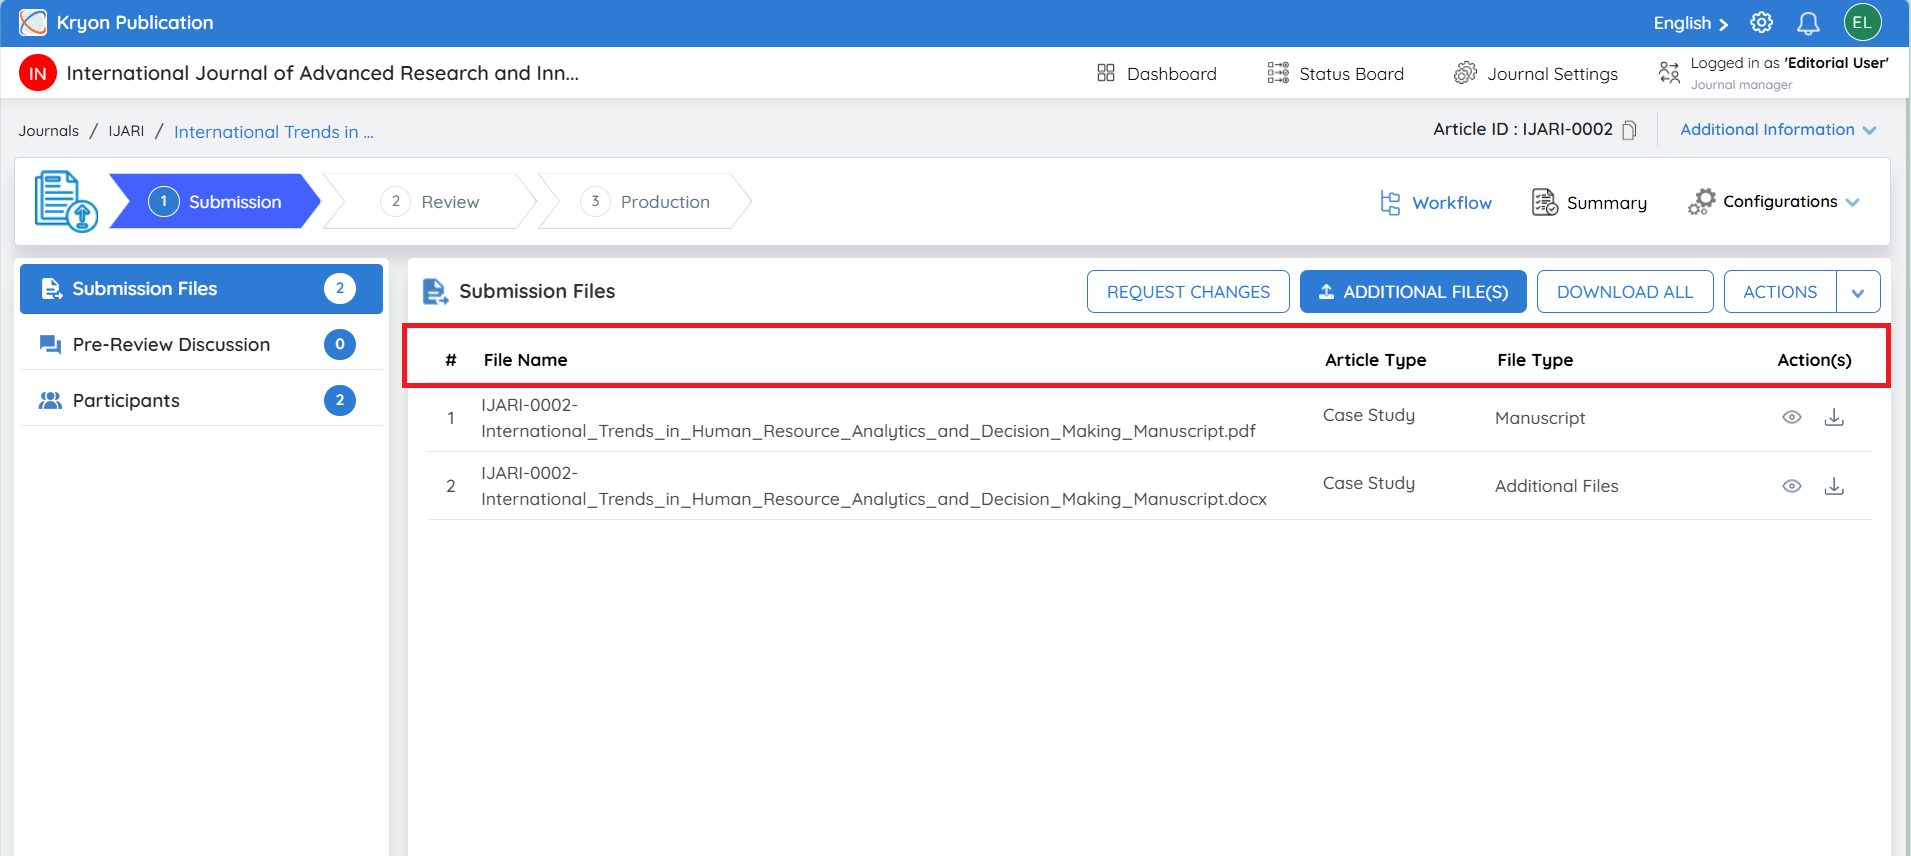Click the Manuscript.pdf file name
Image resolution: width=1911 pixels, height=856 pixels.
868,418
